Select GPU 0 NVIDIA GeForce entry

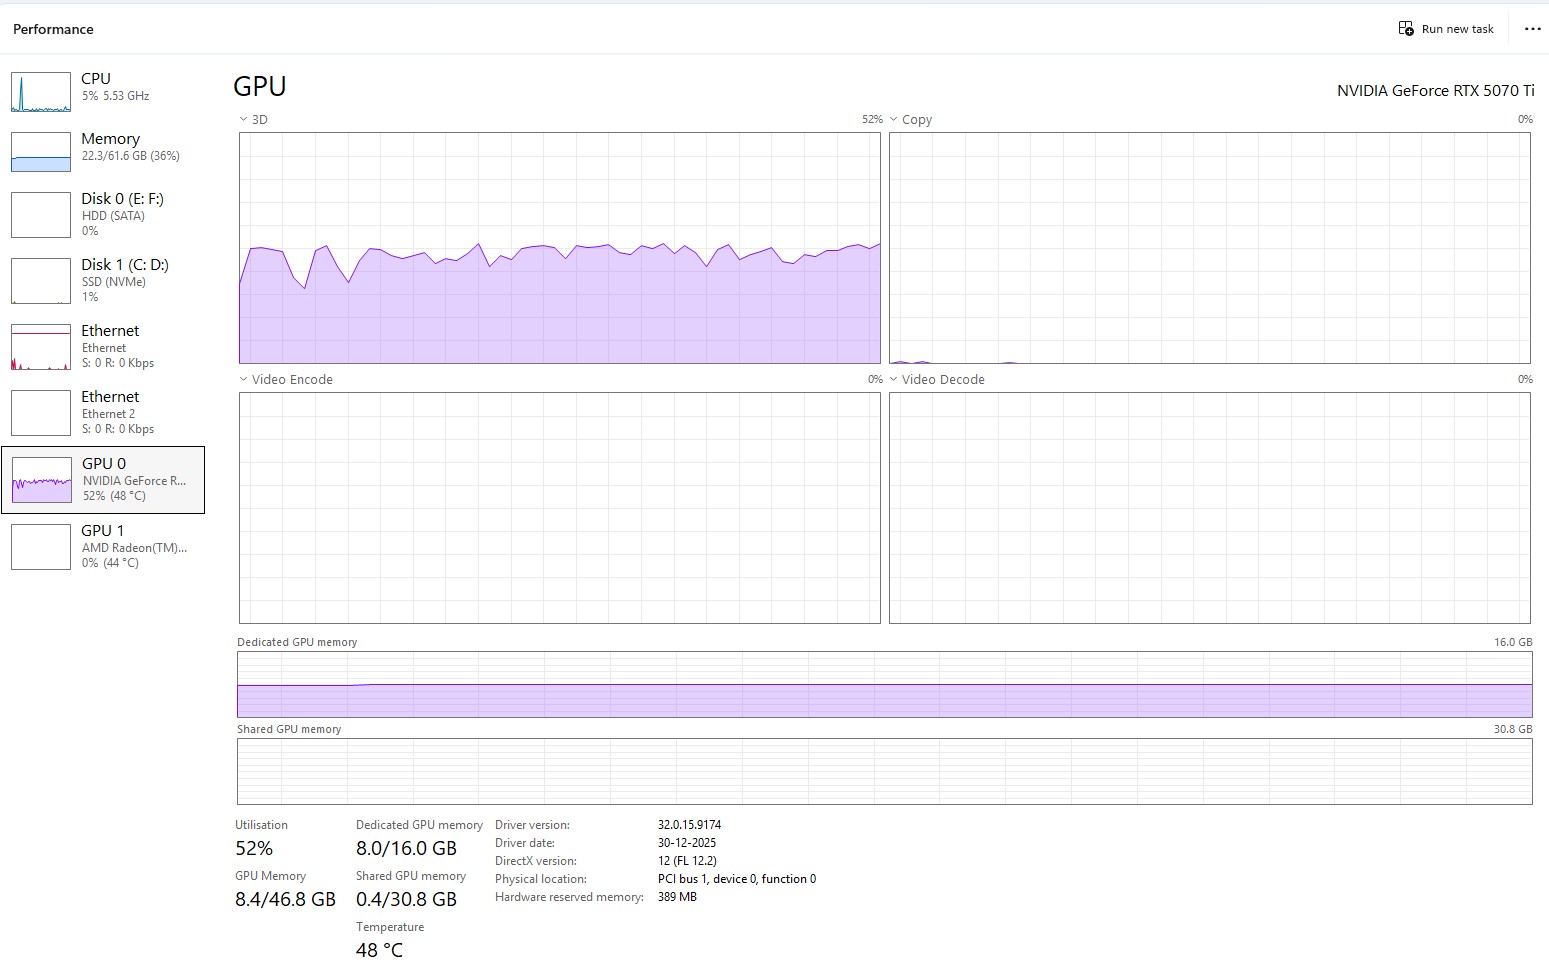(132, 479)
